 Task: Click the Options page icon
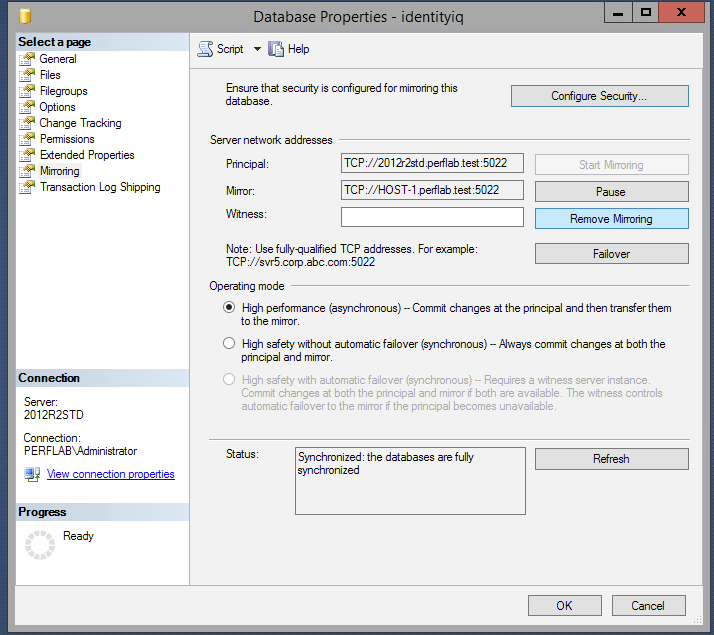pos(27,107)
